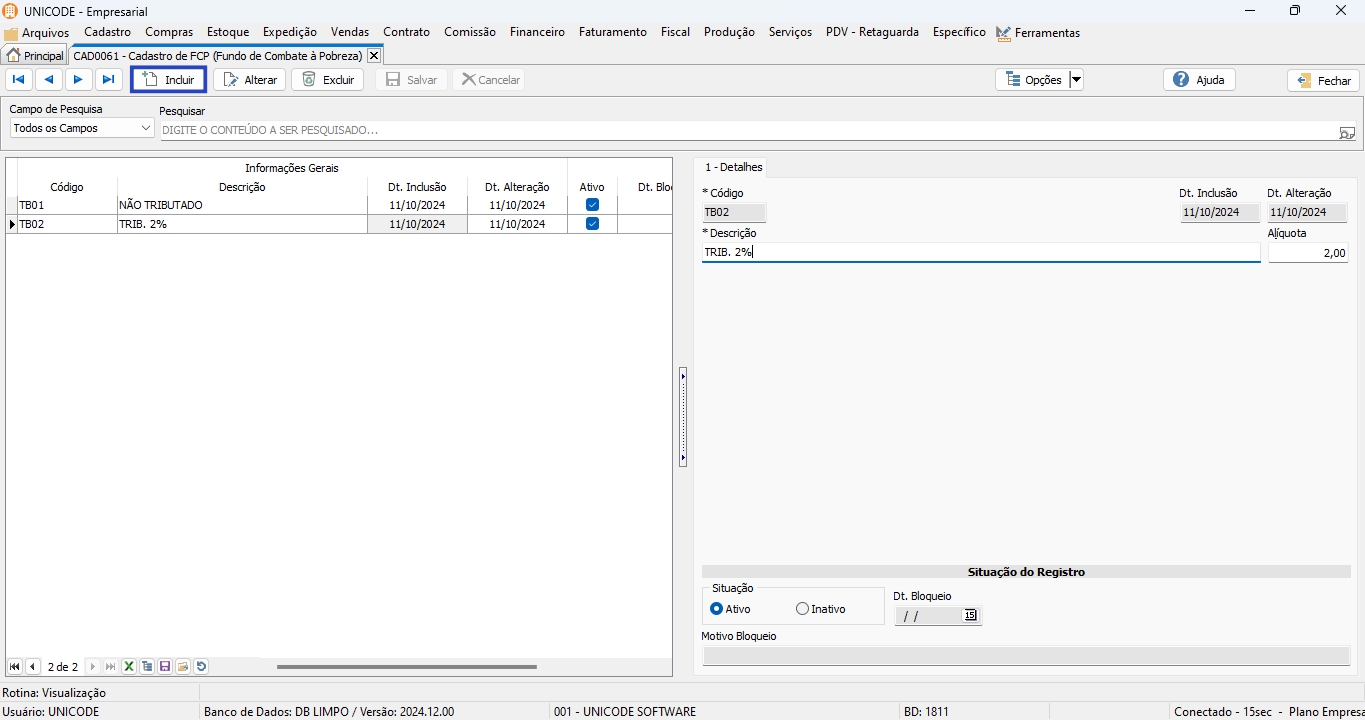Viewport: 1365px width, 720px height.
Task: Click the search icon in Pesquisar field
Action: 1346,131
